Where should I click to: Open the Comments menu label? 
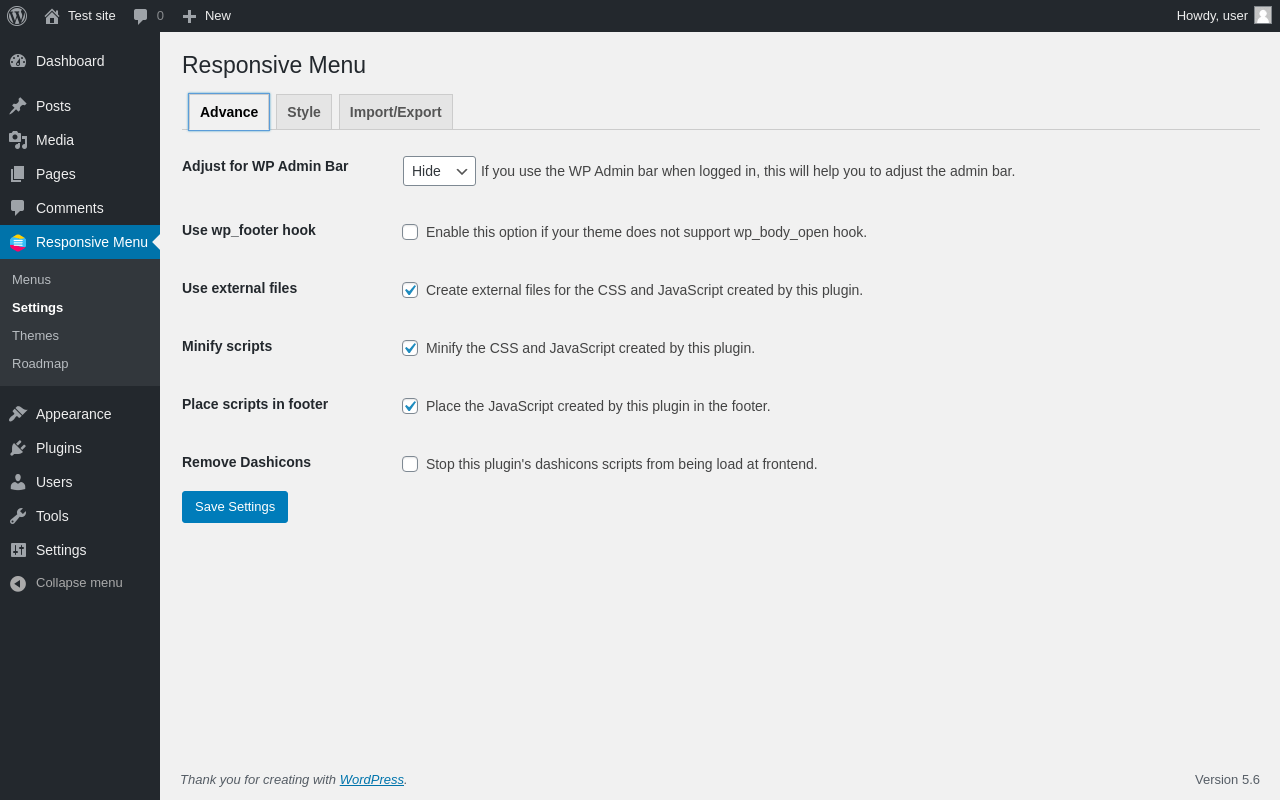[x=70, y=208]
